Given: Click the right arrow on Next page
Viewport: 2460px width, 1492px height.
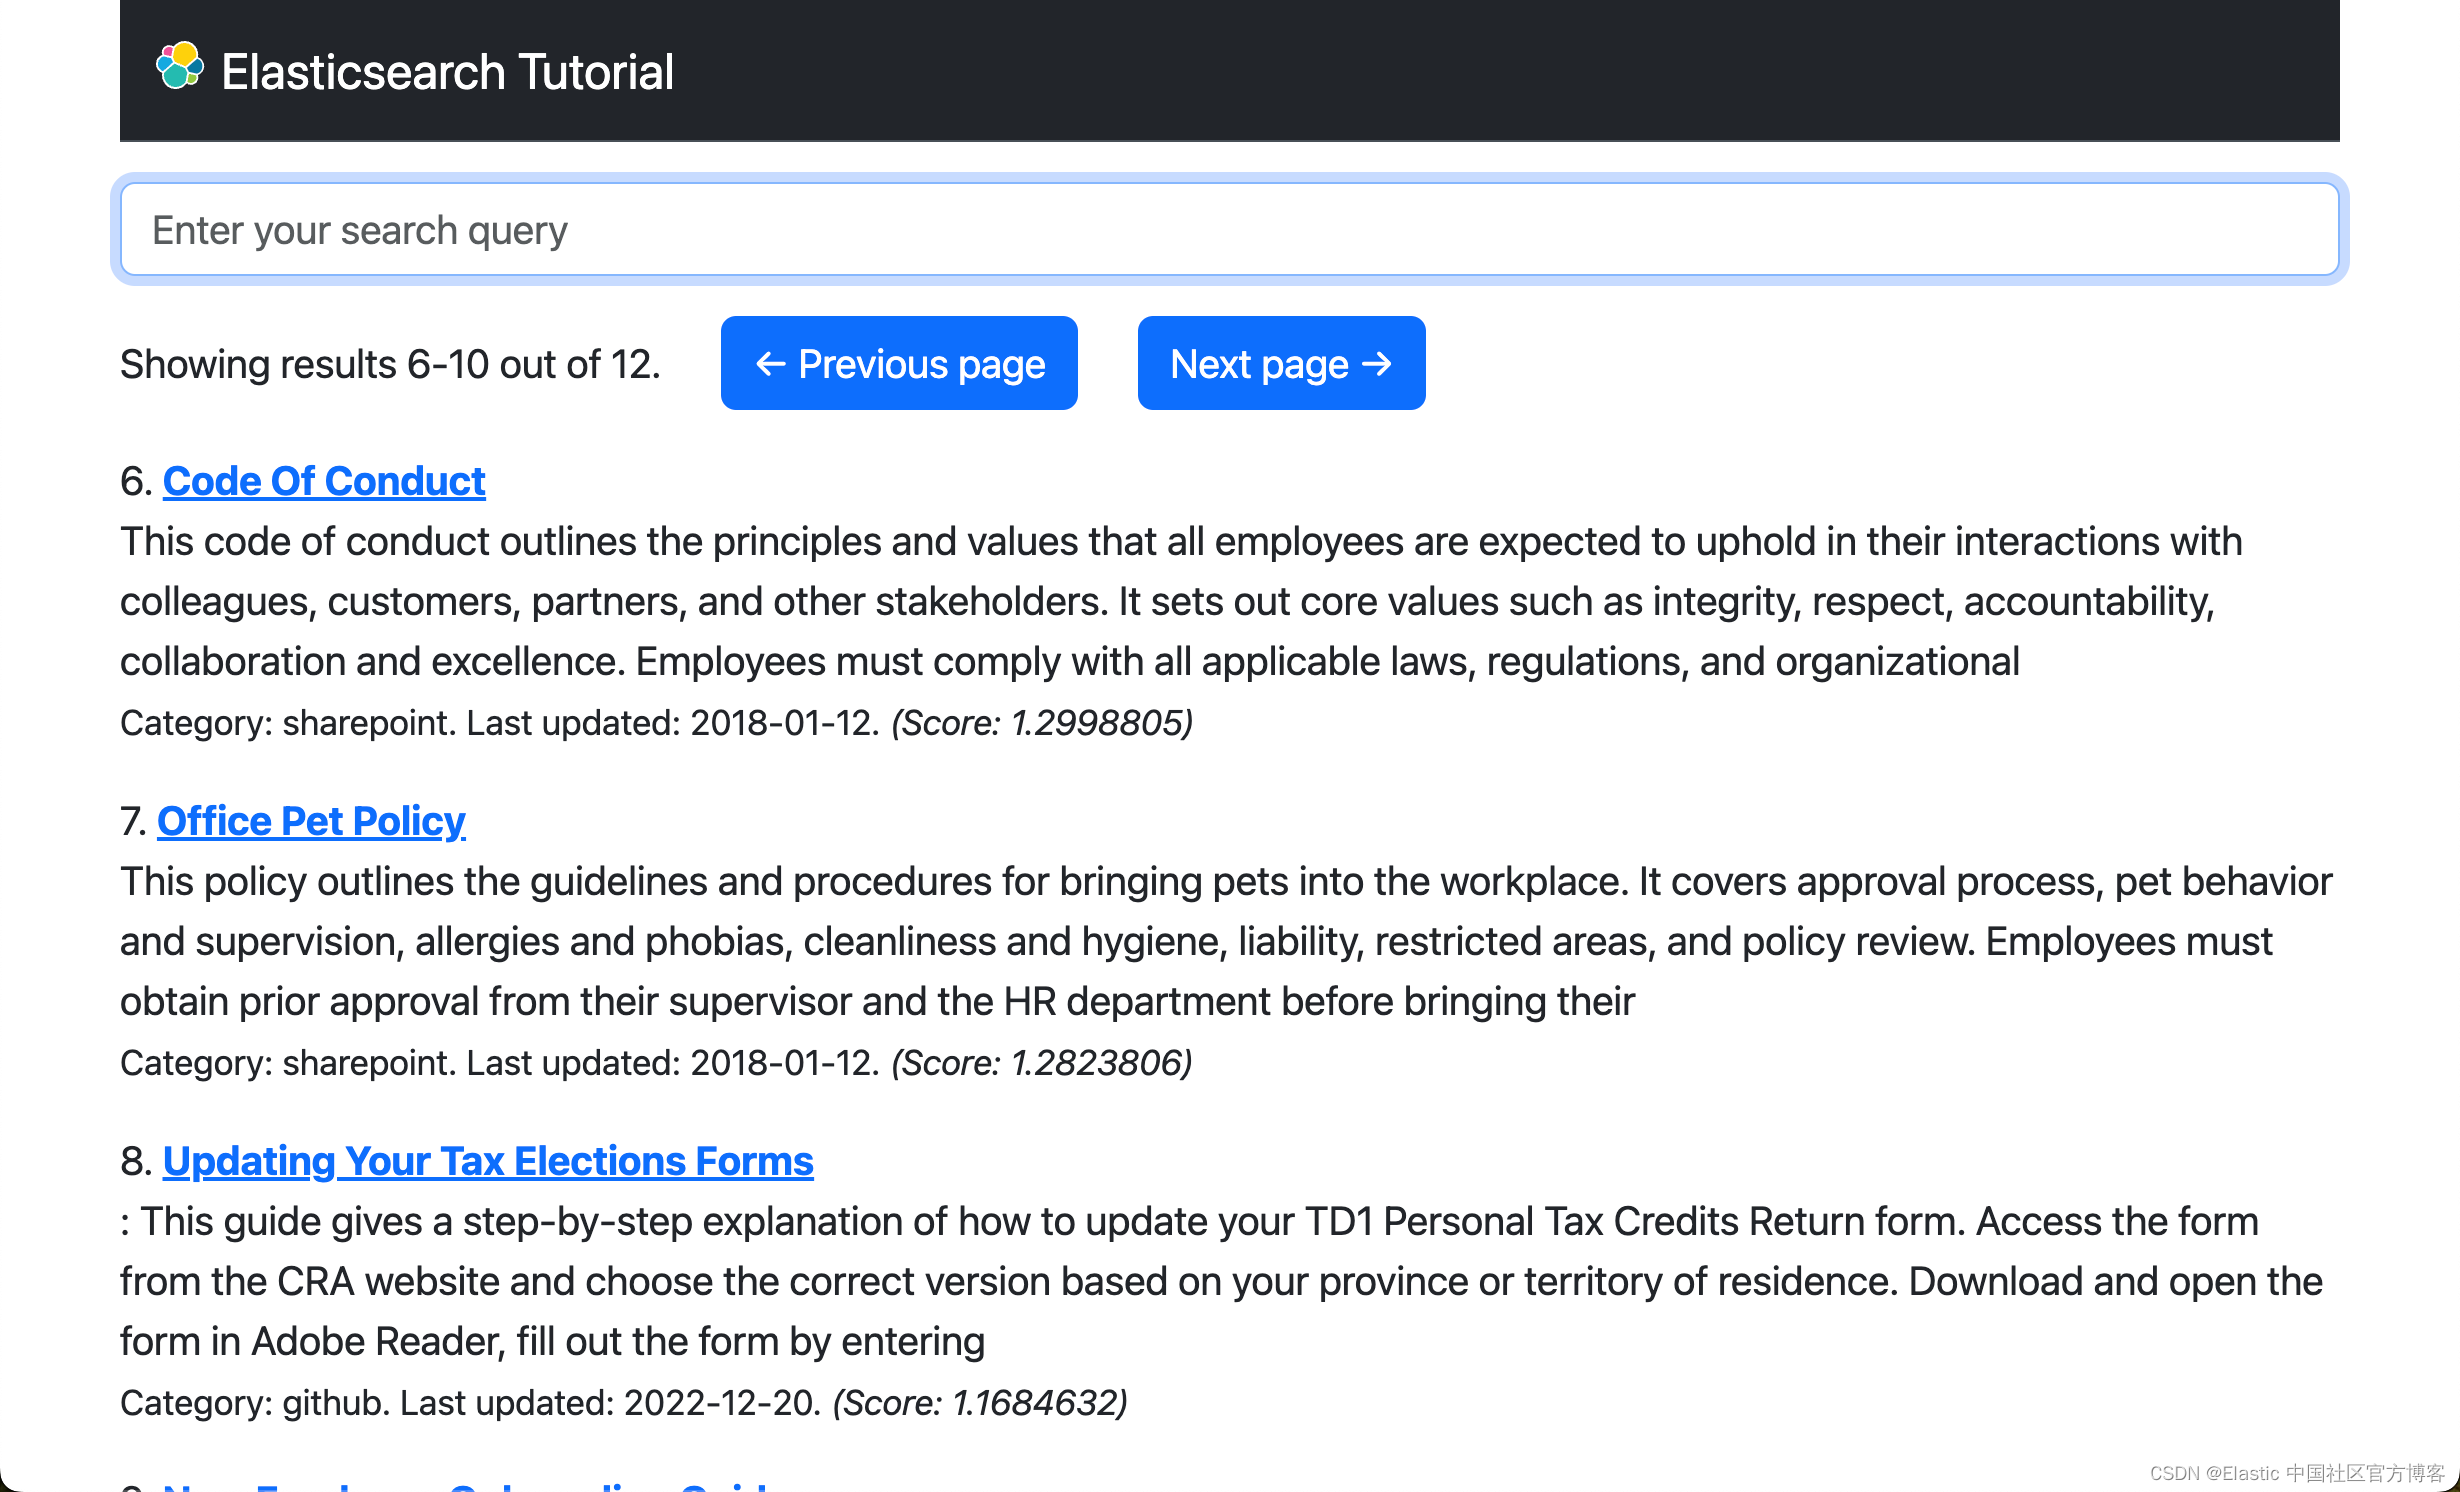Looking at the screenshot, I should (x=1378, y=363).
